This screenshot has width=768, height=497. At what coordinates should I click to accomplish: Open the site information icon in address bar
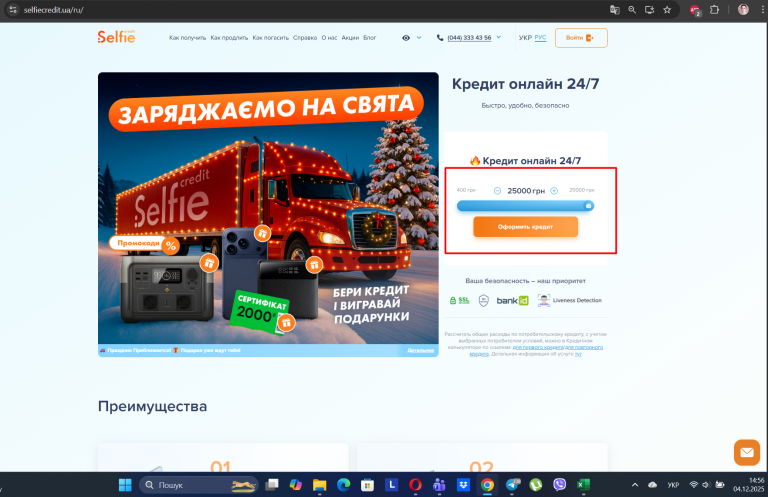click(13, 10)
